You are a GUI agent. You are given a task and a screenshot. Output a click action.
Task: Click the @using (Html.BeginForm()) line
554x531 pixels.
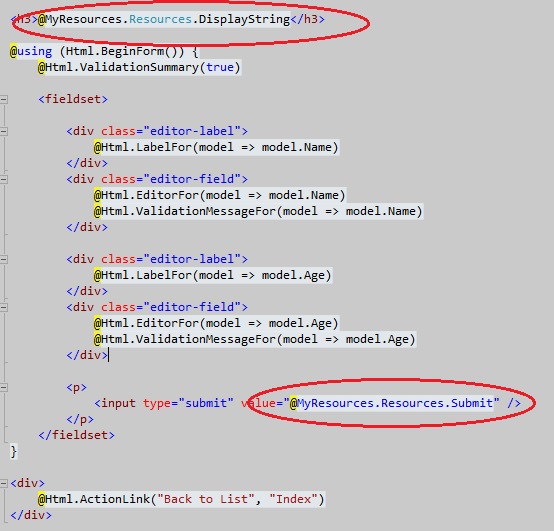(x=104, y=52)
